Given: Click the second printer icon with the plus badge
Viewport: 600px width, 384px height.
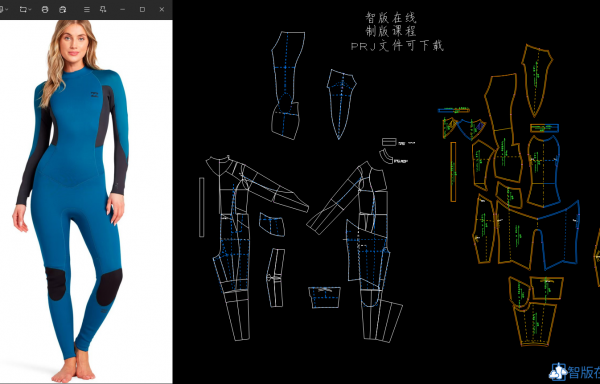Looking at the screenshot, I should coord(63,10).
